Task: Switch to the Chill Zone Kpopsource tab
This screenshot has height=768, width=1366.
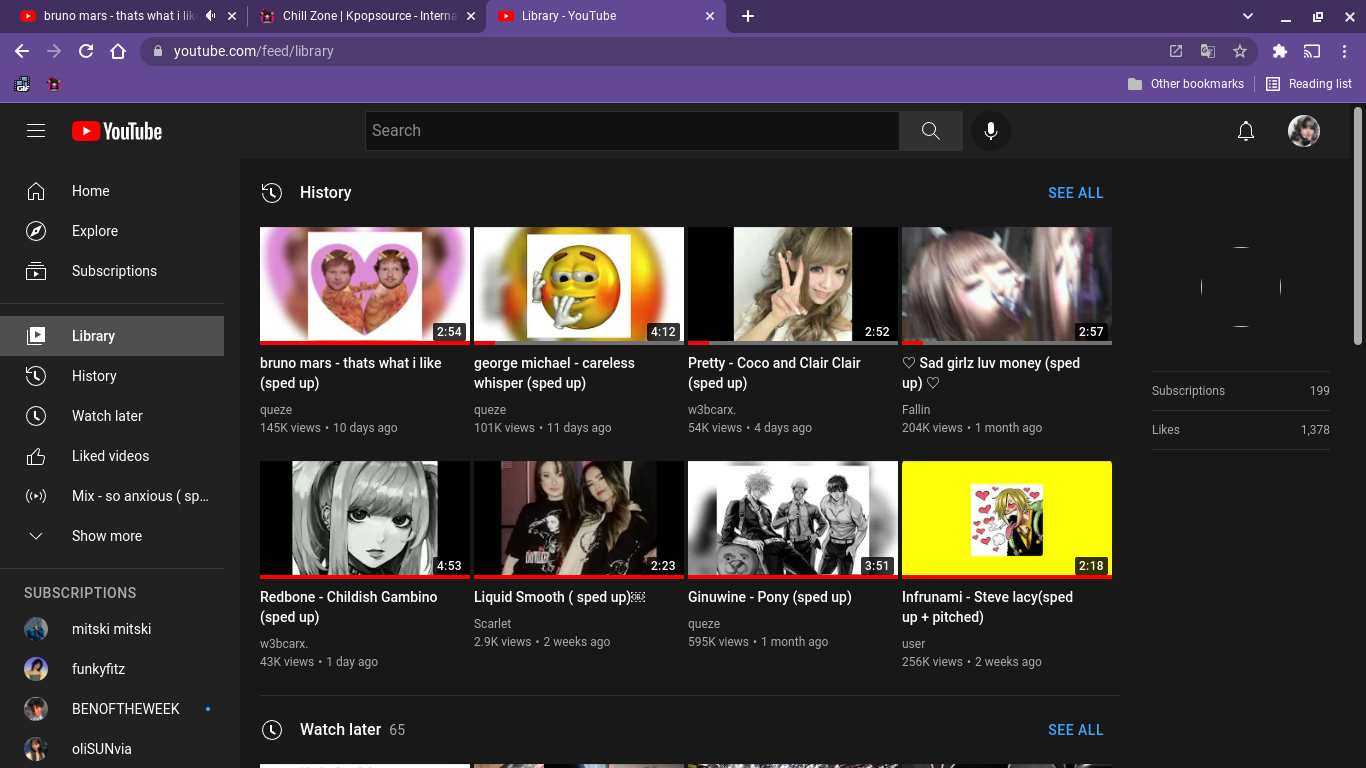Action: [366, 16]
